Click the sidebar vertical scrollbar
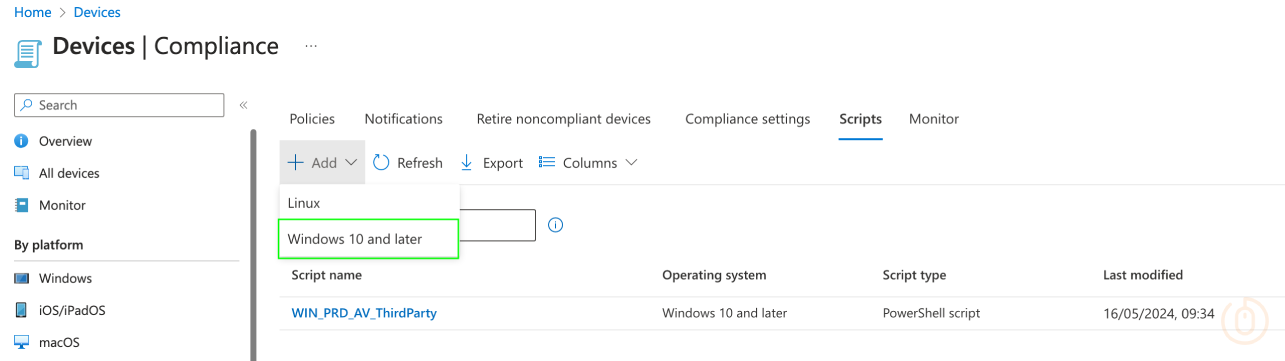Image resolution: width=1285 pixels, height=361 pixels. coord(252,244)
